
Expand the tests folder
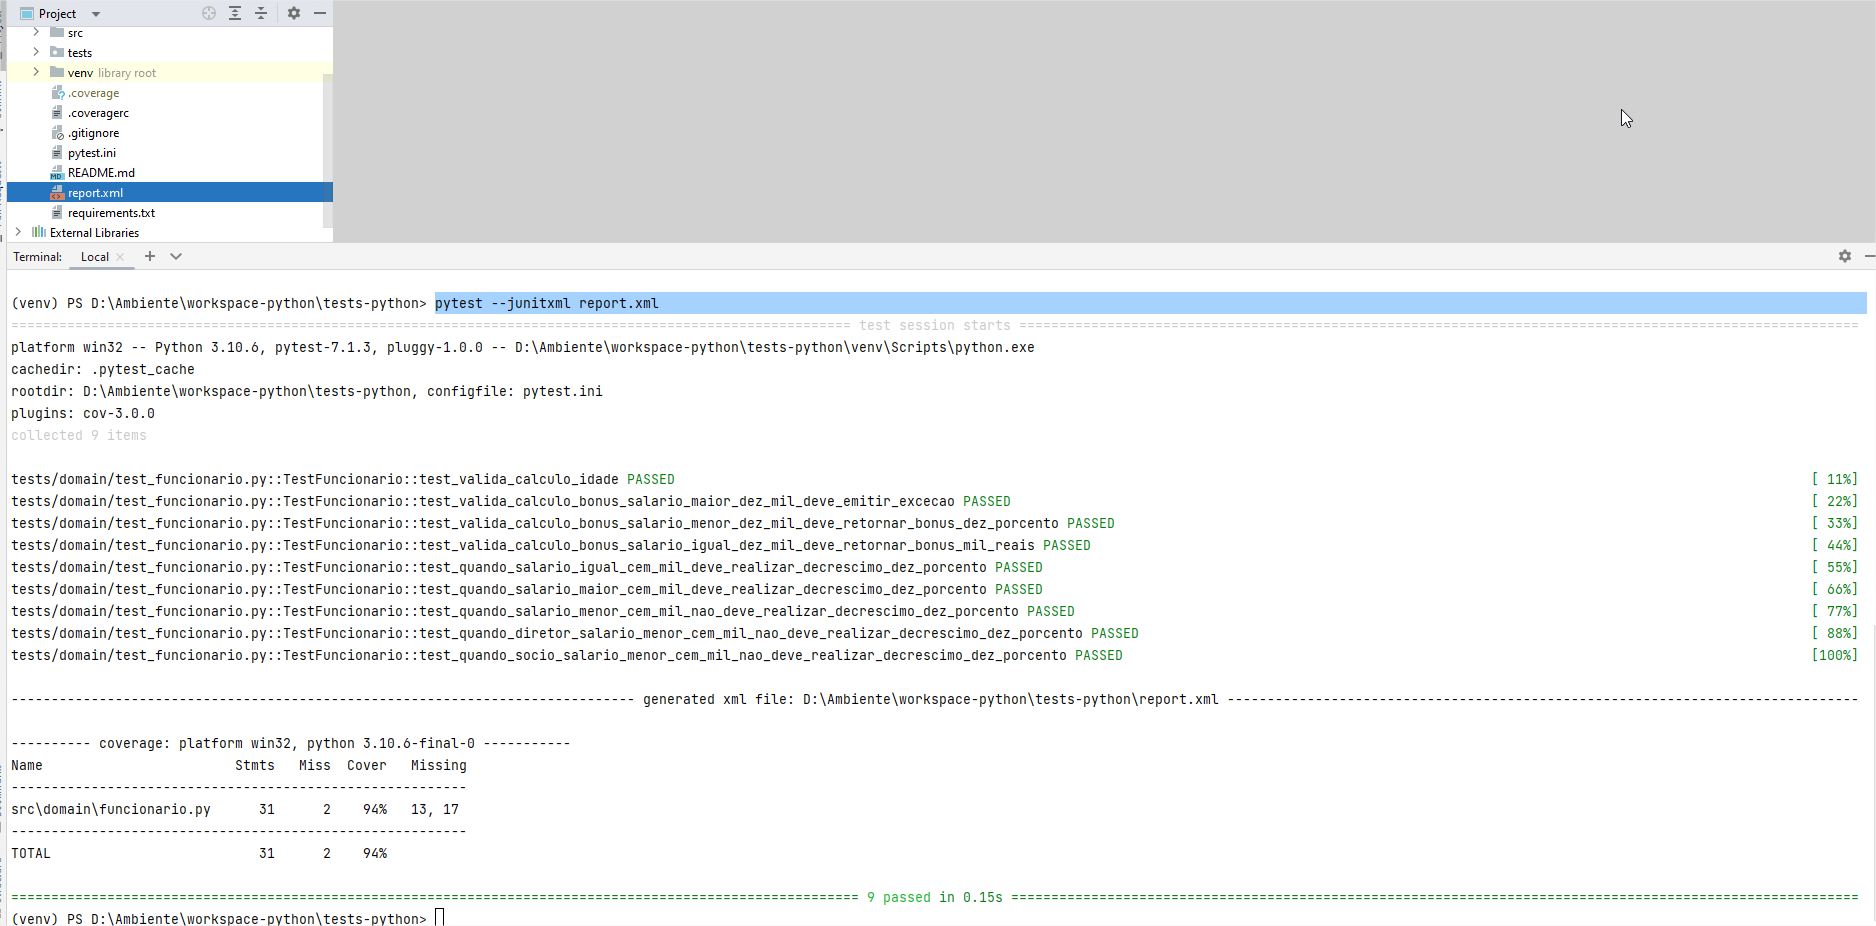(36, 52)
